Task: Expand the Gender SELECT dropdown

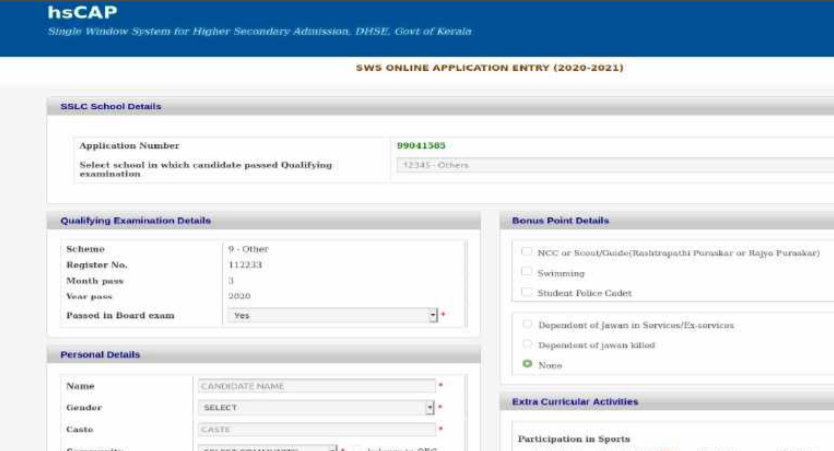Action: 316,407
